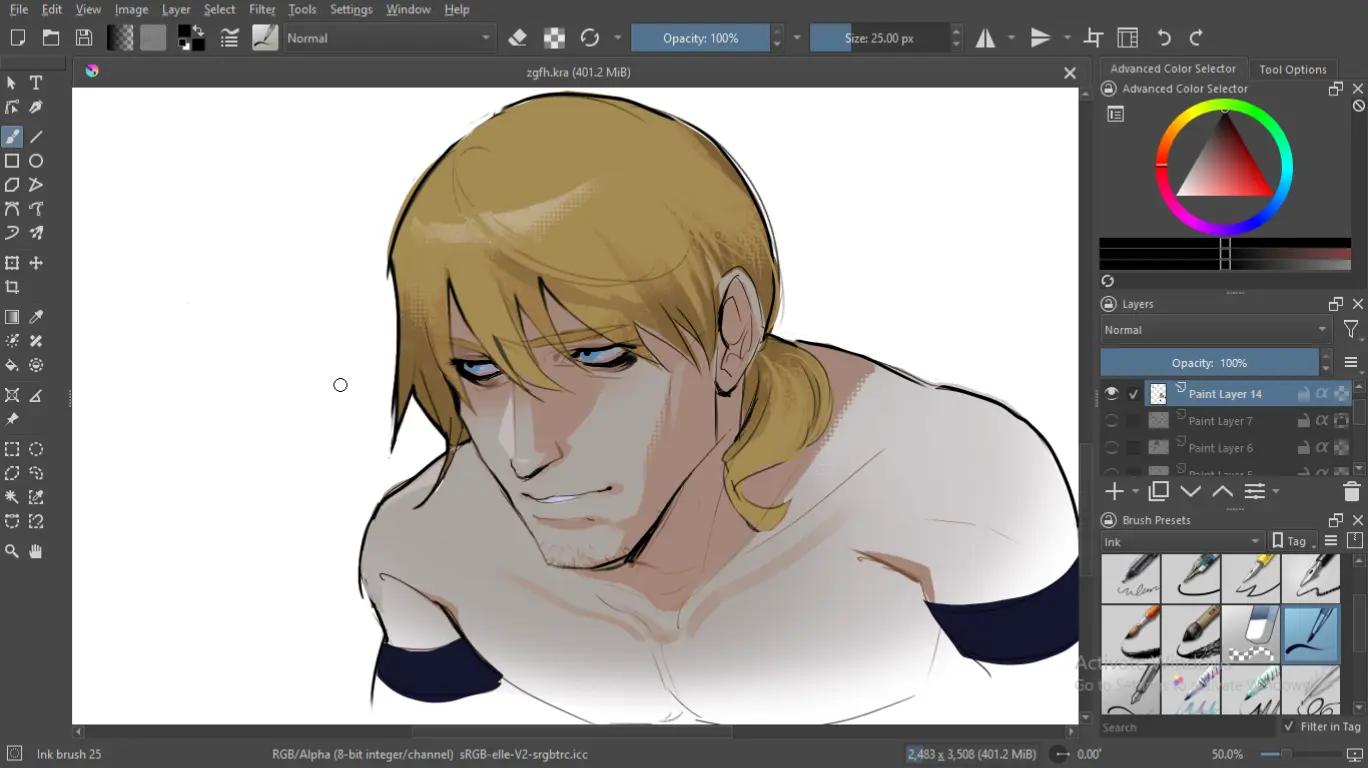
Task: Click the Tag button in Brush Presets
Action: (1294, 541)
